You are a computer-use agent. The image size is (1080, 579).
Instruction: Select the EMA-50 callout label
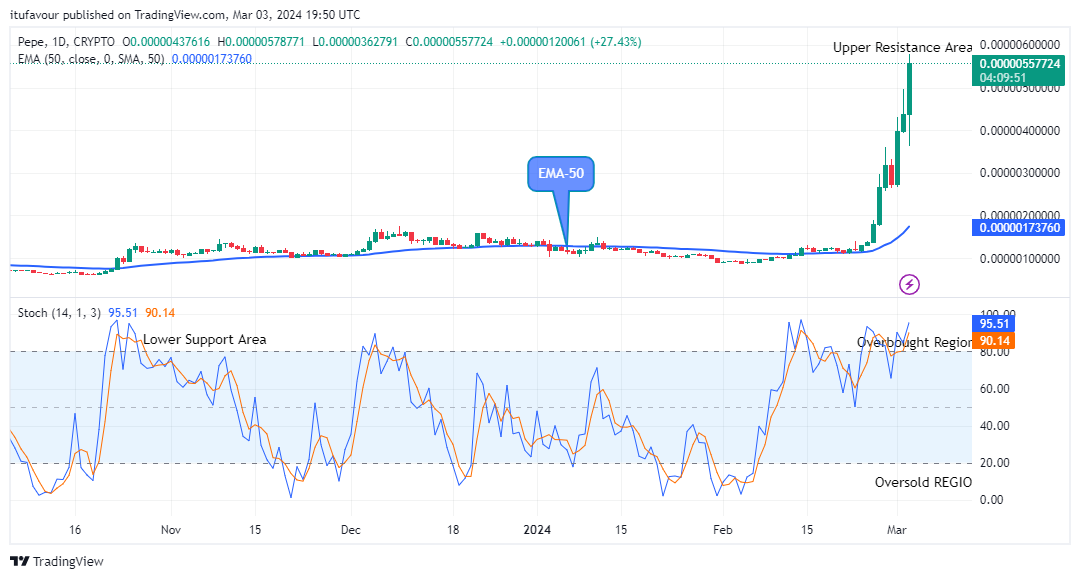[561, 173]
